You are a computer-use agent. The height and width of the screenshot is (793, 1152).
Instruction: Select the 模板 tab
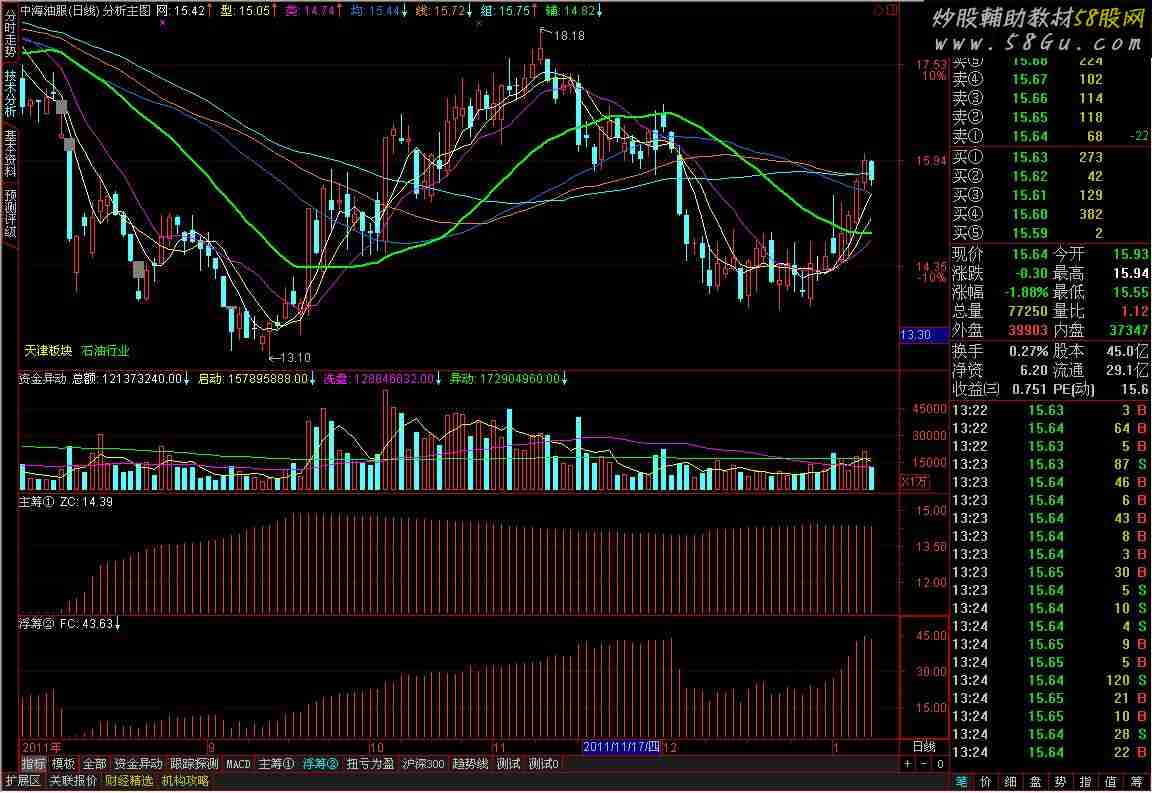(64, 764)
